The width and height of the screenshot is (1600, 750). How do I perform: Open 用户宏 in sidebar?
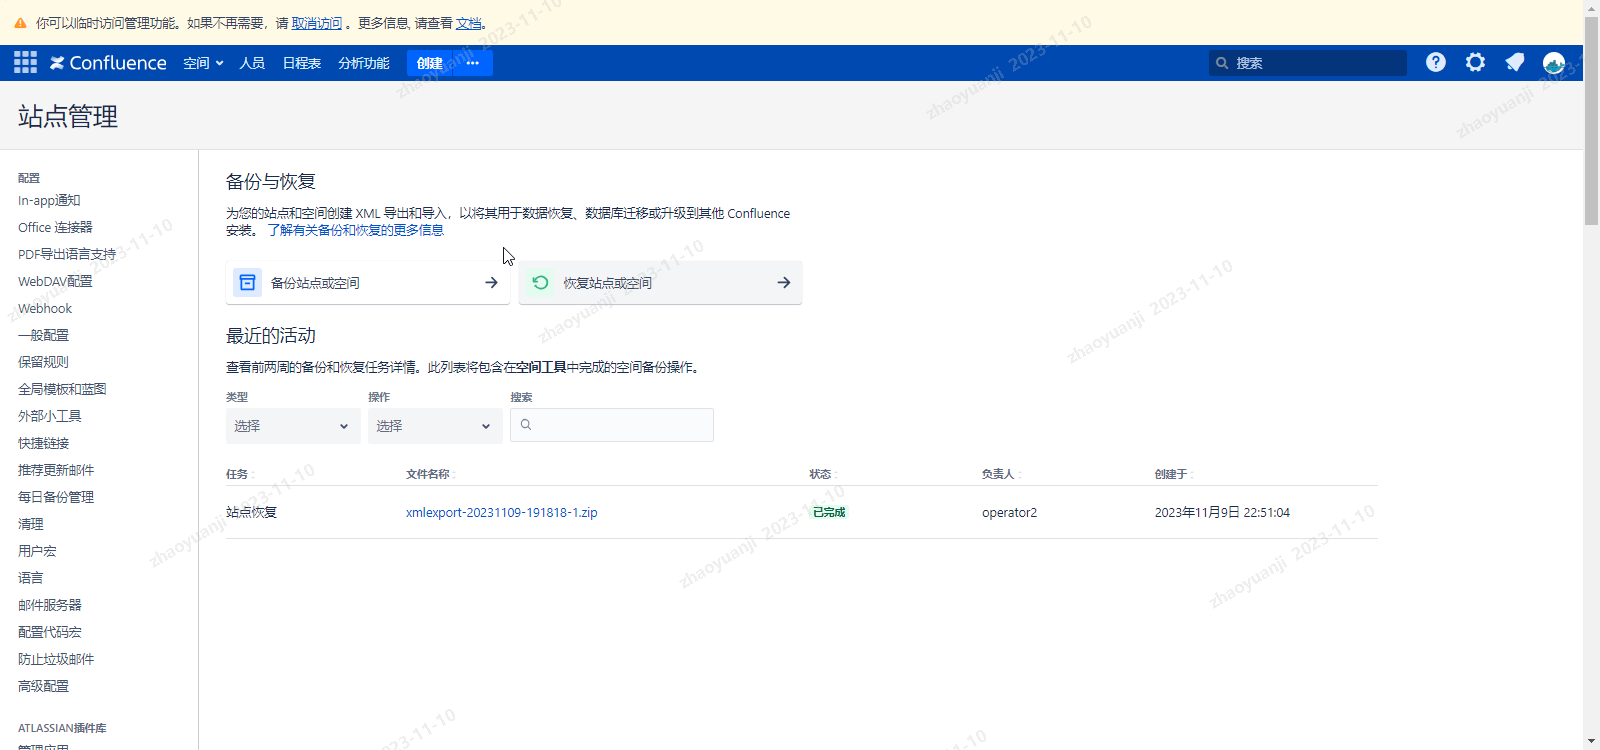click(37, 552)
